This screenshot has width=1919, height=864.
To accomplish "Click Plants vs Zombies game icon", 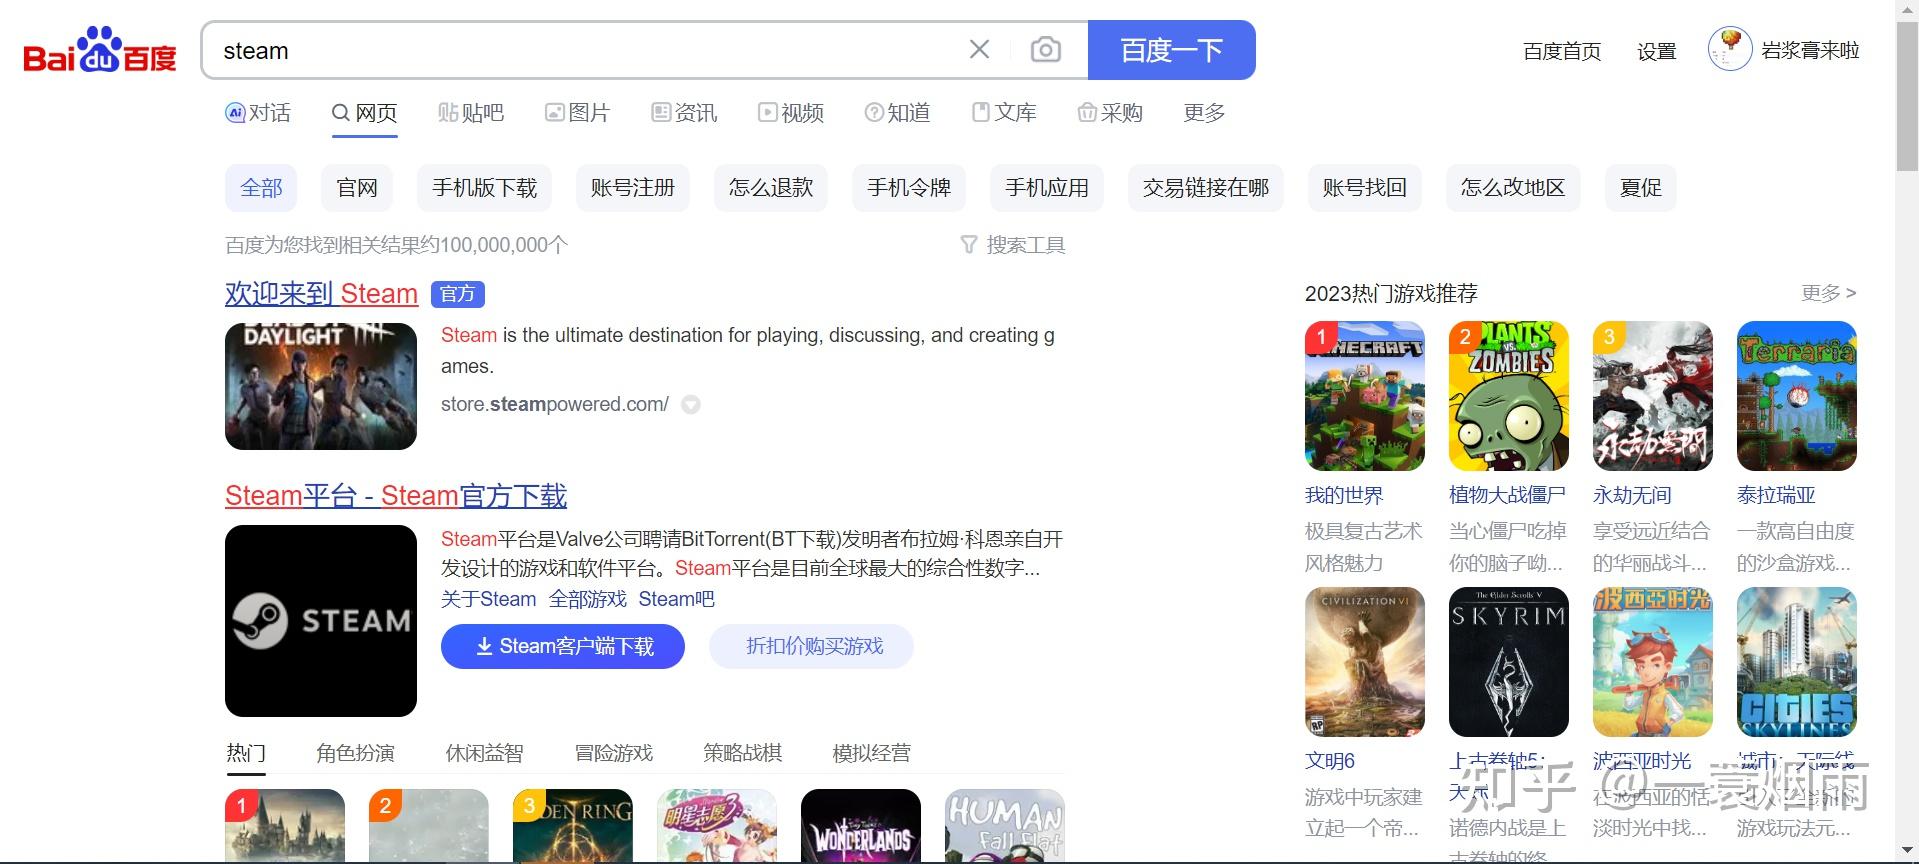I will point(1509,396).
